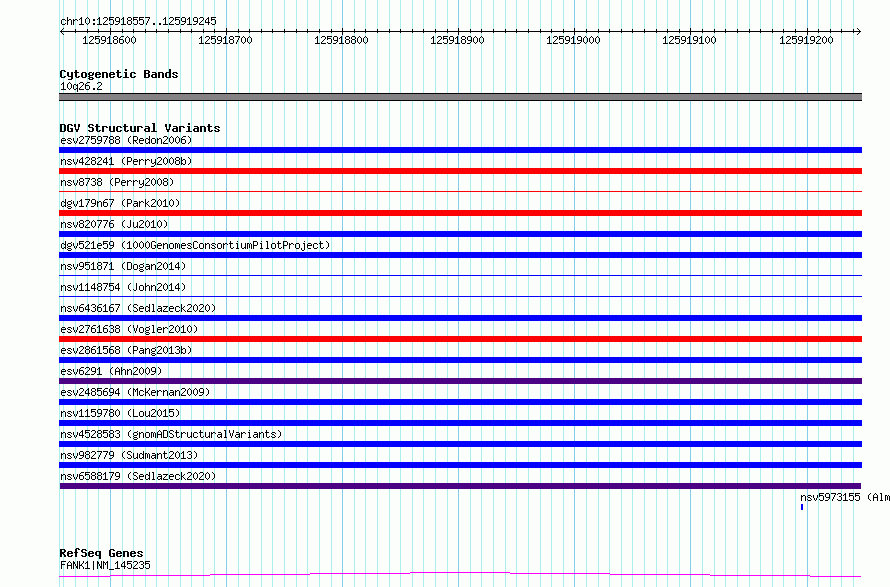Image resolution: width=890 pixels, height=587 pixels.
Task: Select the blue esv2861568 variant bar
Action: coord(460,360)
